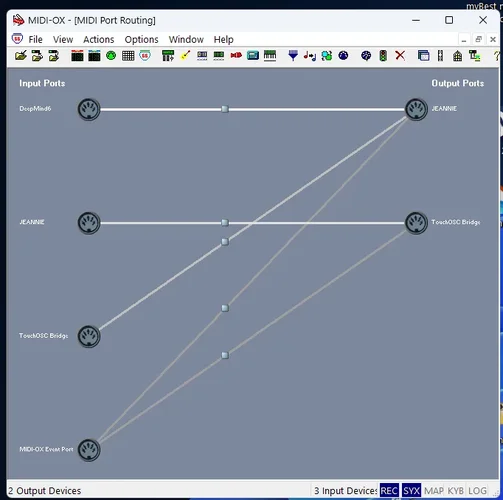Click the network devices toolbar icon
Image resolution: width=503 pixels, height=500 pixels.
point(474,56)
